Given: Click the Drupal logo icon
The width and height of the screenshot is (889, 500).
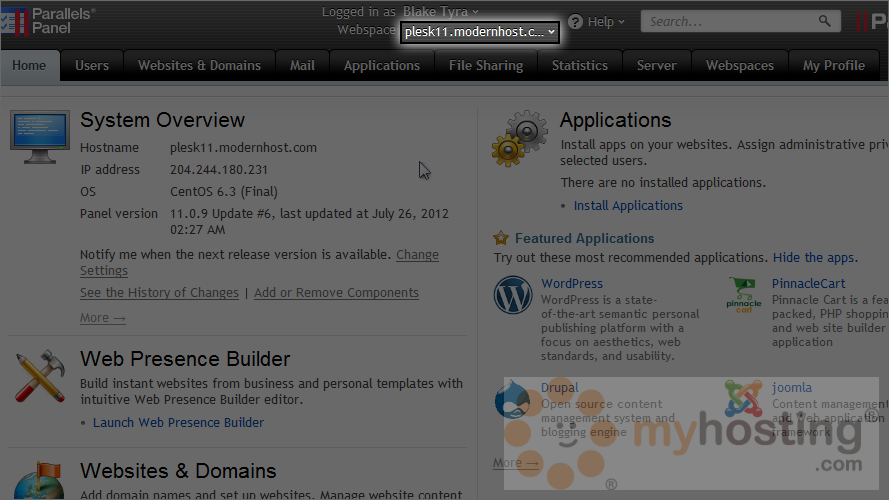Looking at the screenshot, I should 512,399.
